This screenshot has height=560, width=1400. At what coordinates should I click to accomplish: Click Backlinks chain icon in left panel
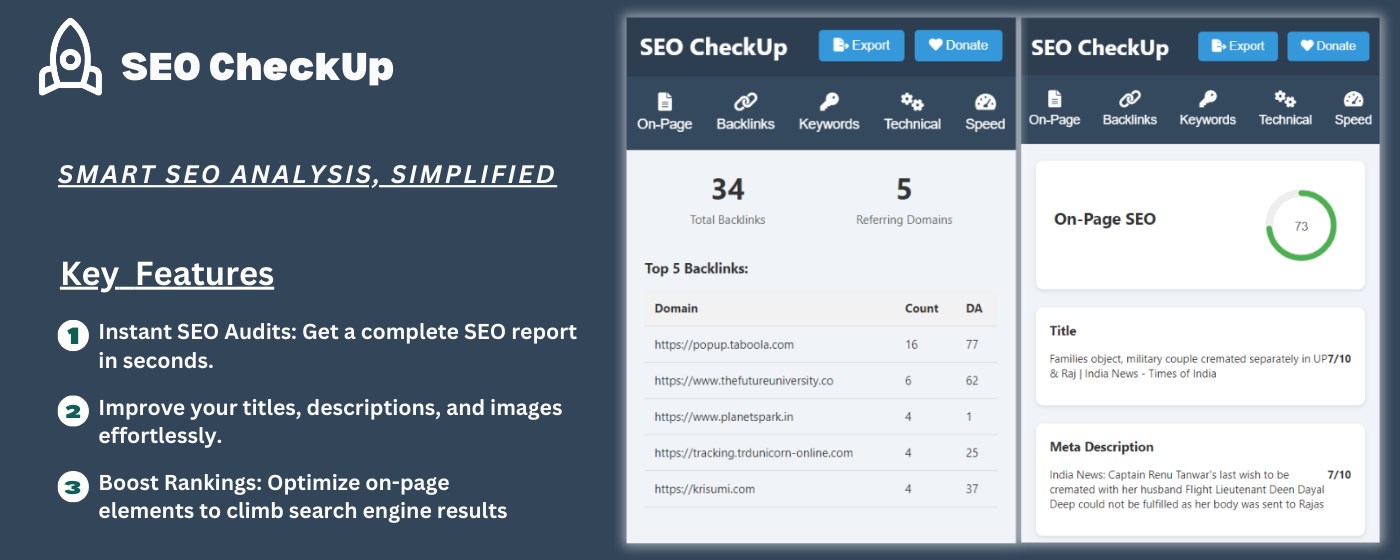point(745,101)
